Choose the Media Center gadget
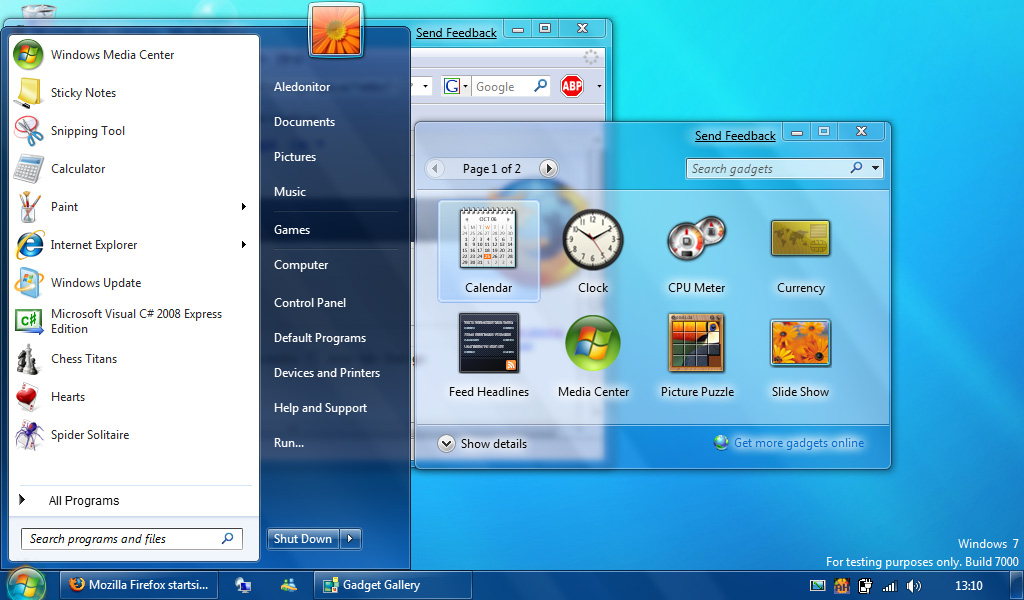The width and height of the screenshot is (1024, 600). coord(593,356)
